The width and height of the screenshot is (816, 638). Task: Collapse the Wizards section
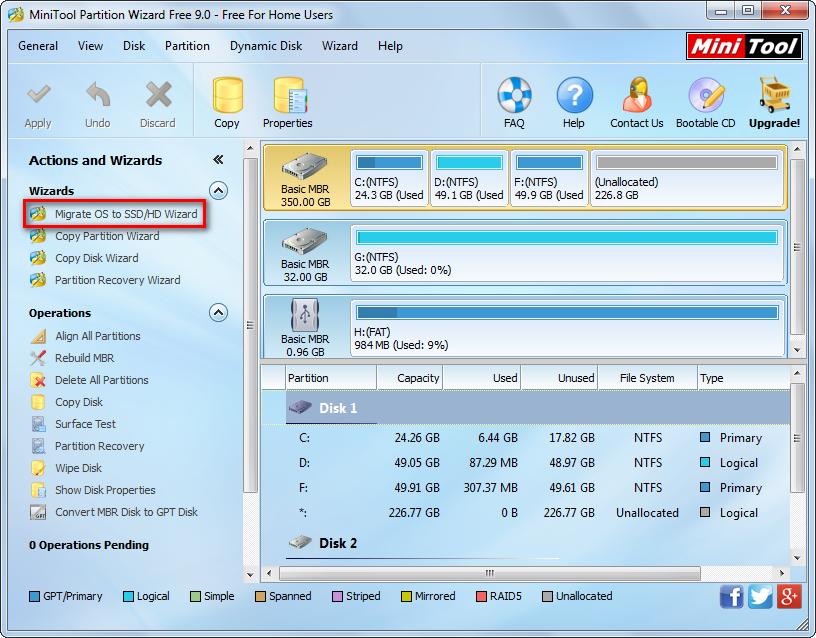219,190
